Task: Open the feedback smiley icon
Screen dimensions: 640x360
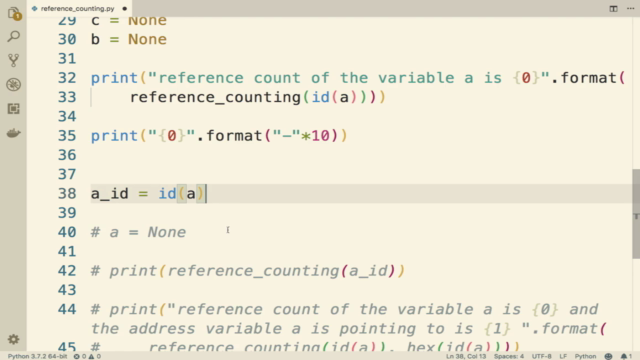Action: point(608,356)
